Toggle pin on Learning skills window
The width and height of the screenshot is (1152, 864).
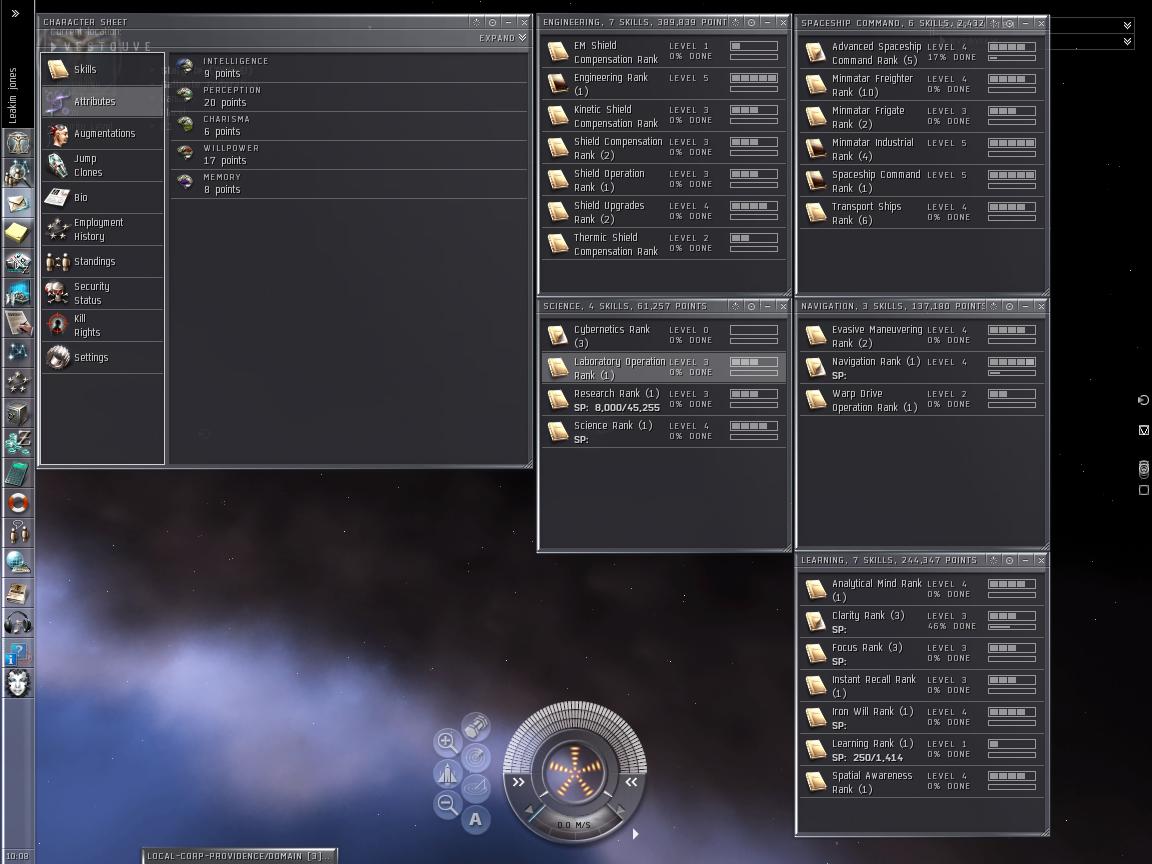click(x=993, y=561)
